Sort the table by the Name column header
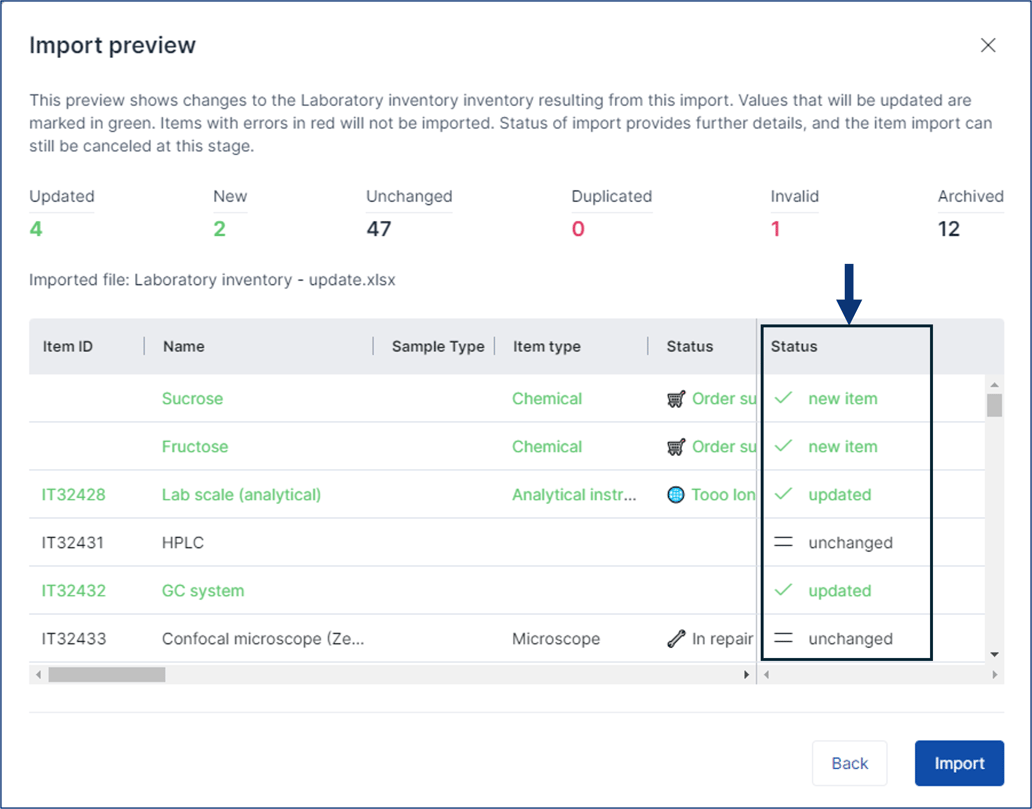1032x809 pixels. (x=181, y=346)
